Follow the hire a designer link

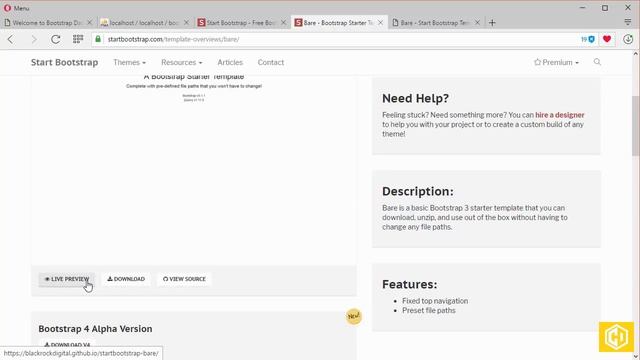(x=560, y=115)
